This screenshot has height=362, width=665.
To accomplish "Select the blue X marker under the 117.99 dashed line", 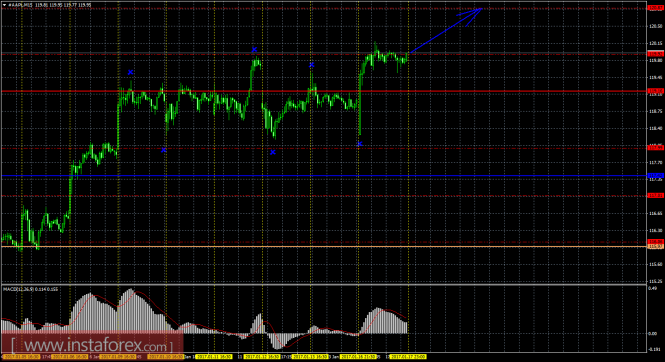I will click(x=164, y=150).
